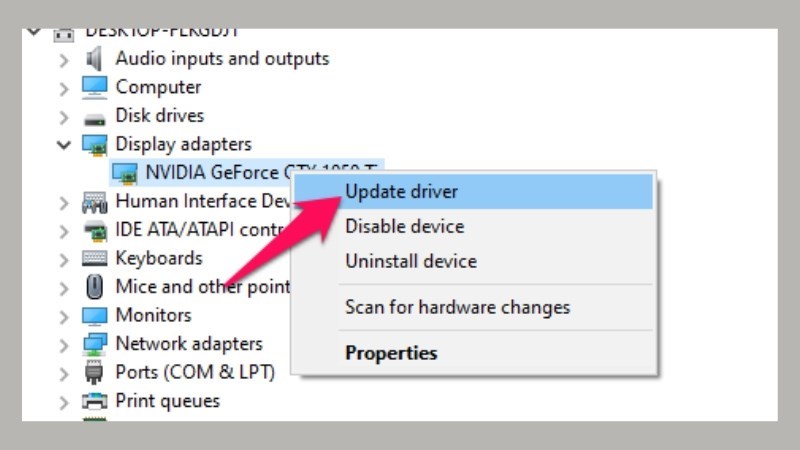
Task: Select the Human Interface Devices tree item
Action: tap(201, 202)
